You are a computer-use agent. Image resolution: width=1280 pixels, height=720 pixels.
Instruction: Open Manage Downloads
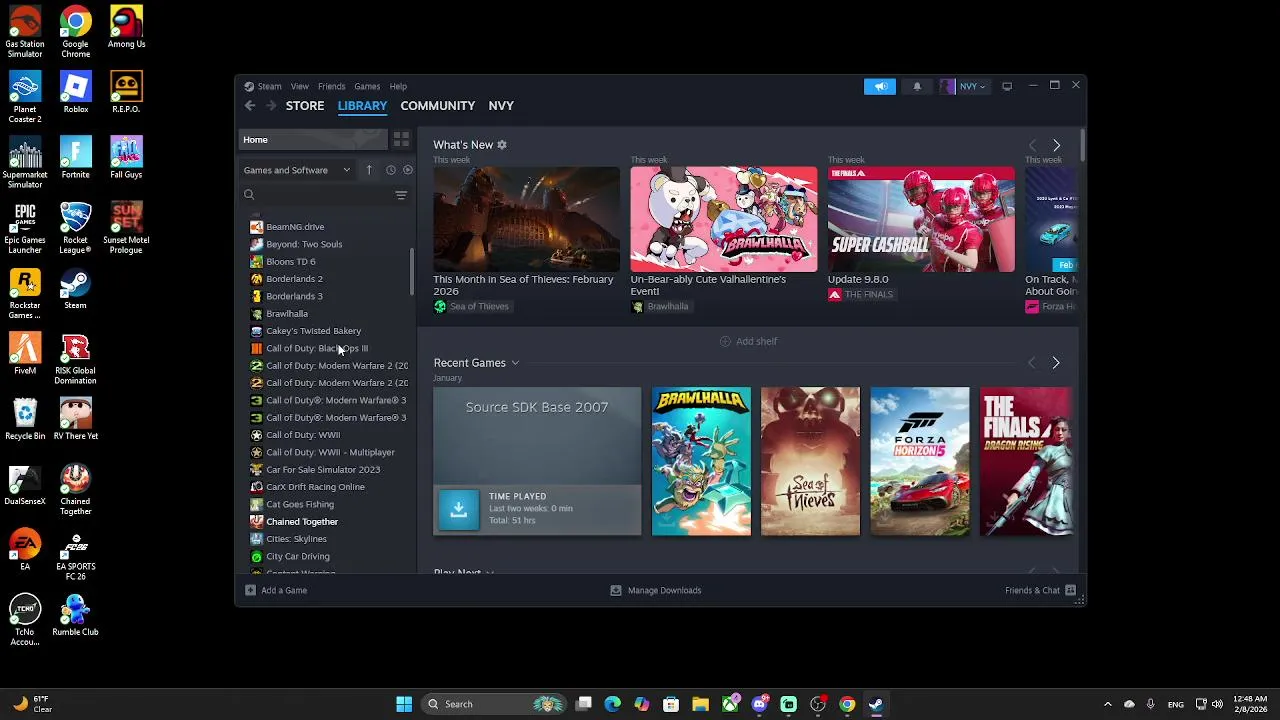(656, 591)
